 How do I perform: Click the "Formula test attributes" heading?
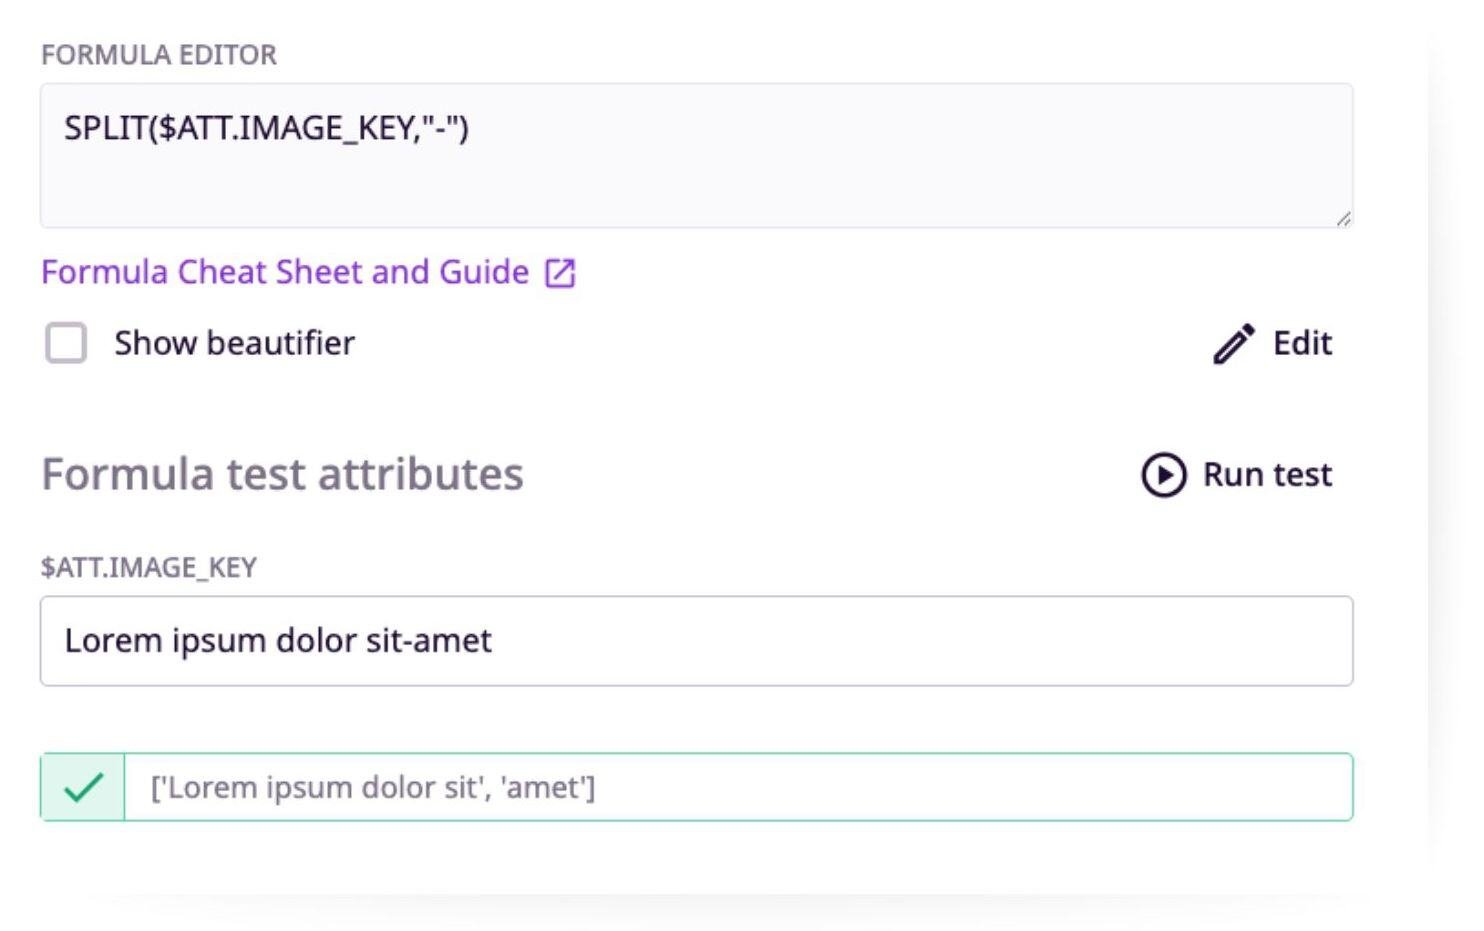click(x=282, y=474)
